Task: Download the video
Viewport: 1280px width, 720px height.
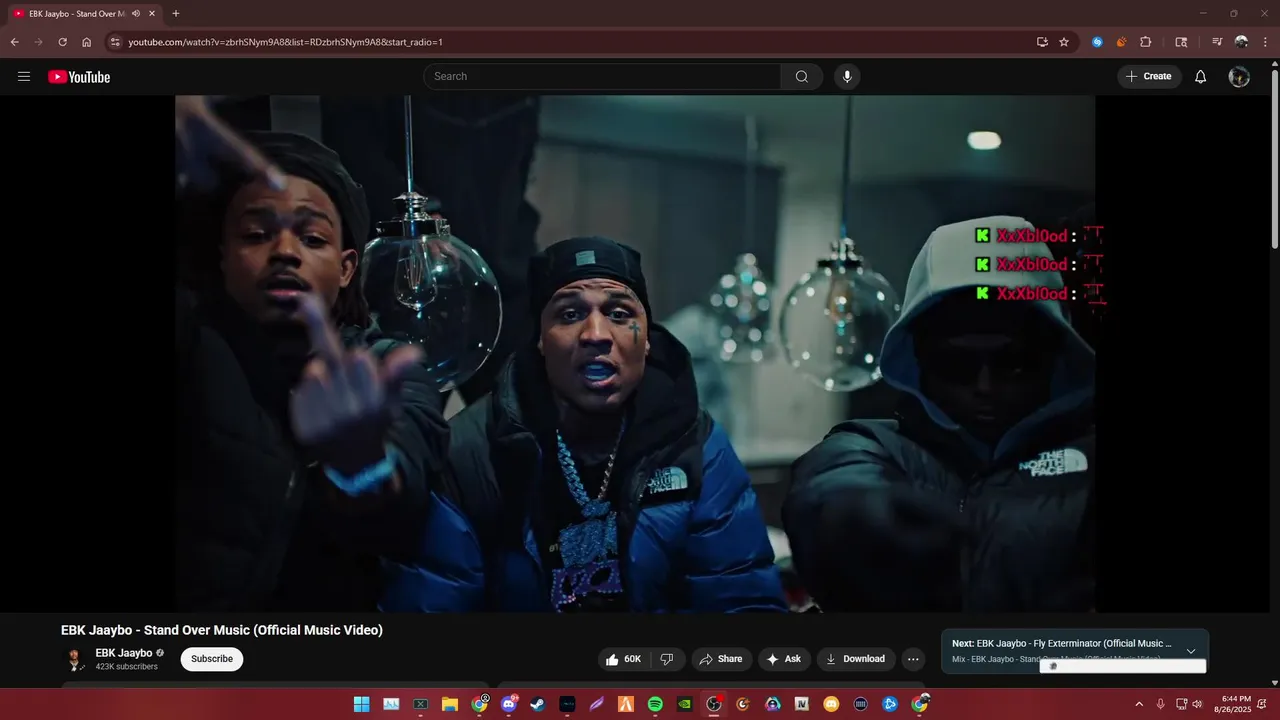Action: [x=856, y=659]
